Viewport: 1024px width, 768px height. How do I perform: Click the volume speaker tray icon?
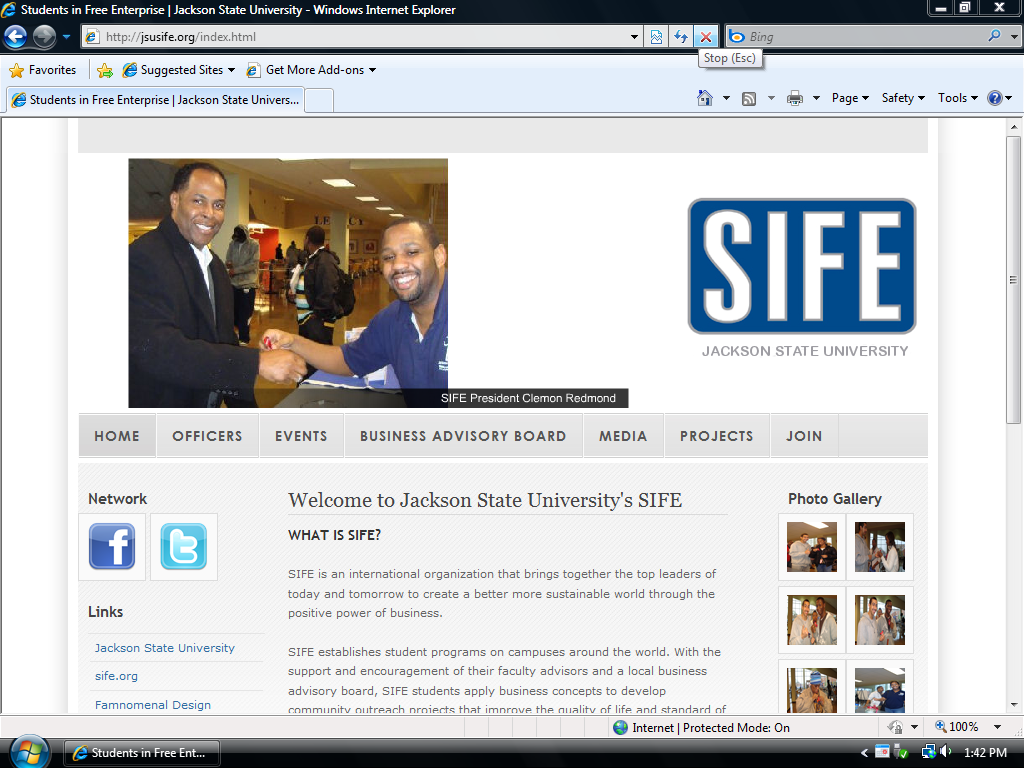946,752
